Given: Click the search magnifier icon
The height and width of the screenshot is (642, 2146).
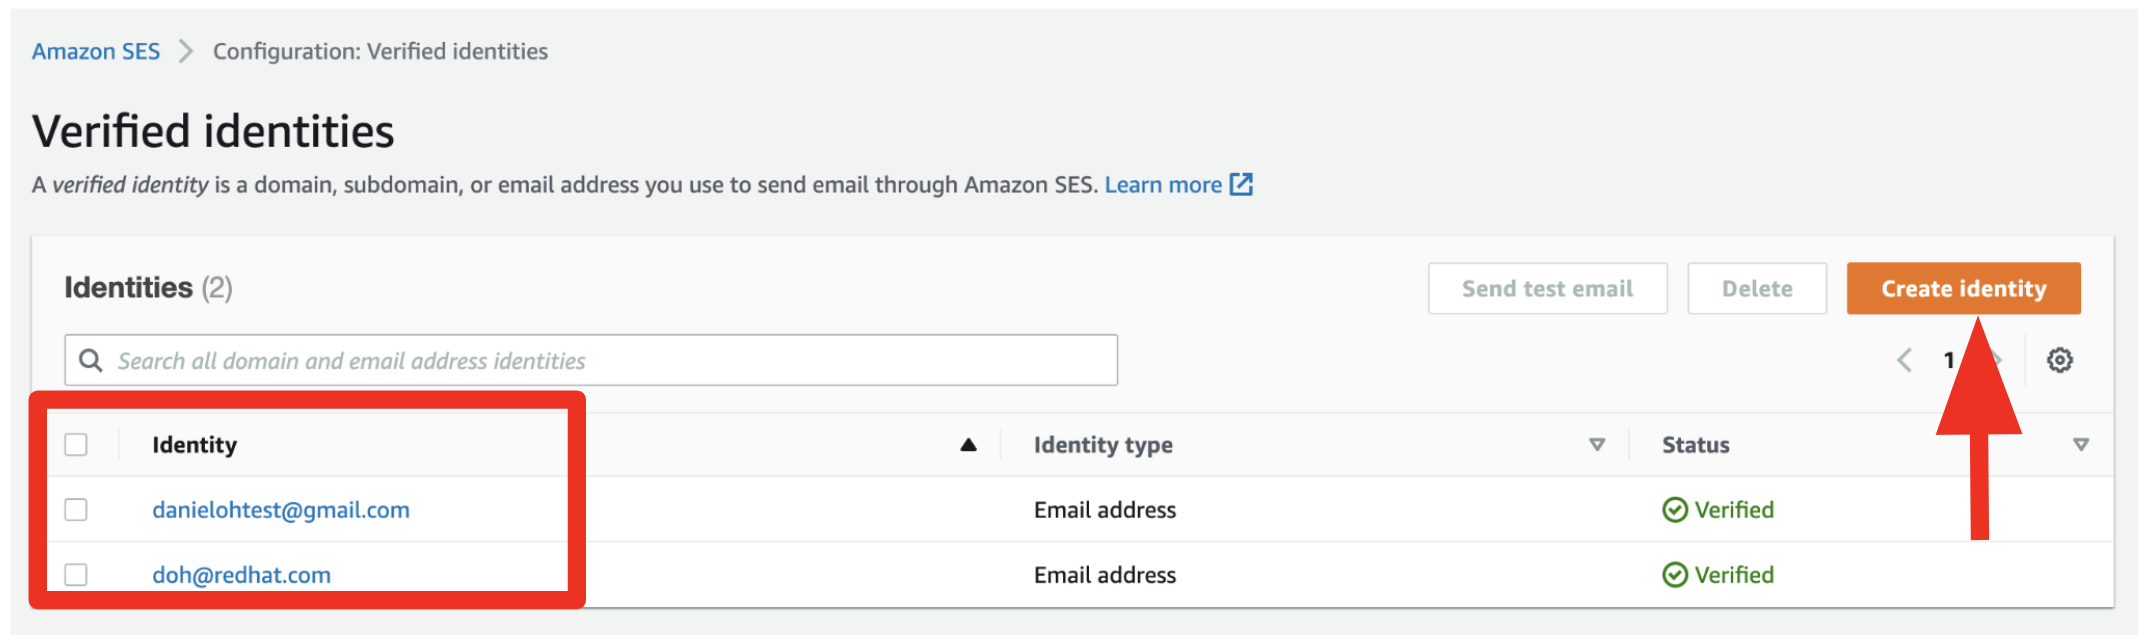Looking at the screenshot, I should coord(91,360).
